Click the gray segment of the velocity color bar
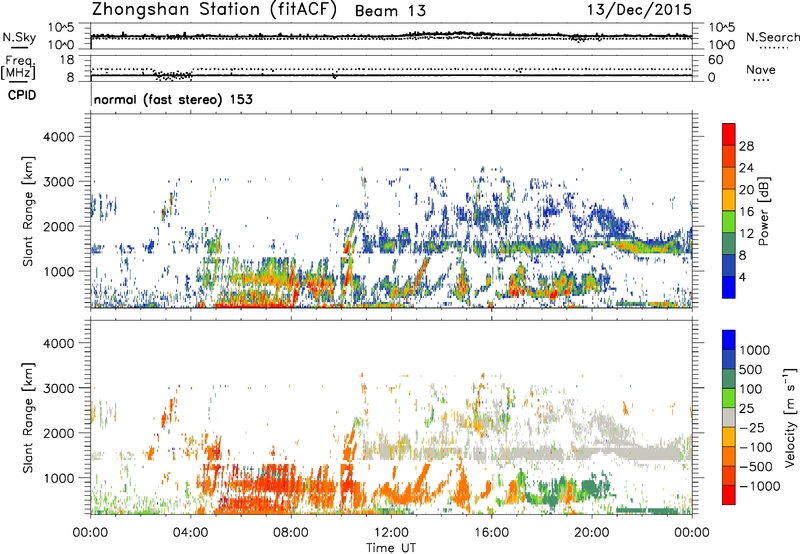Viewport: 800px width, 554px height. (729, 418)
